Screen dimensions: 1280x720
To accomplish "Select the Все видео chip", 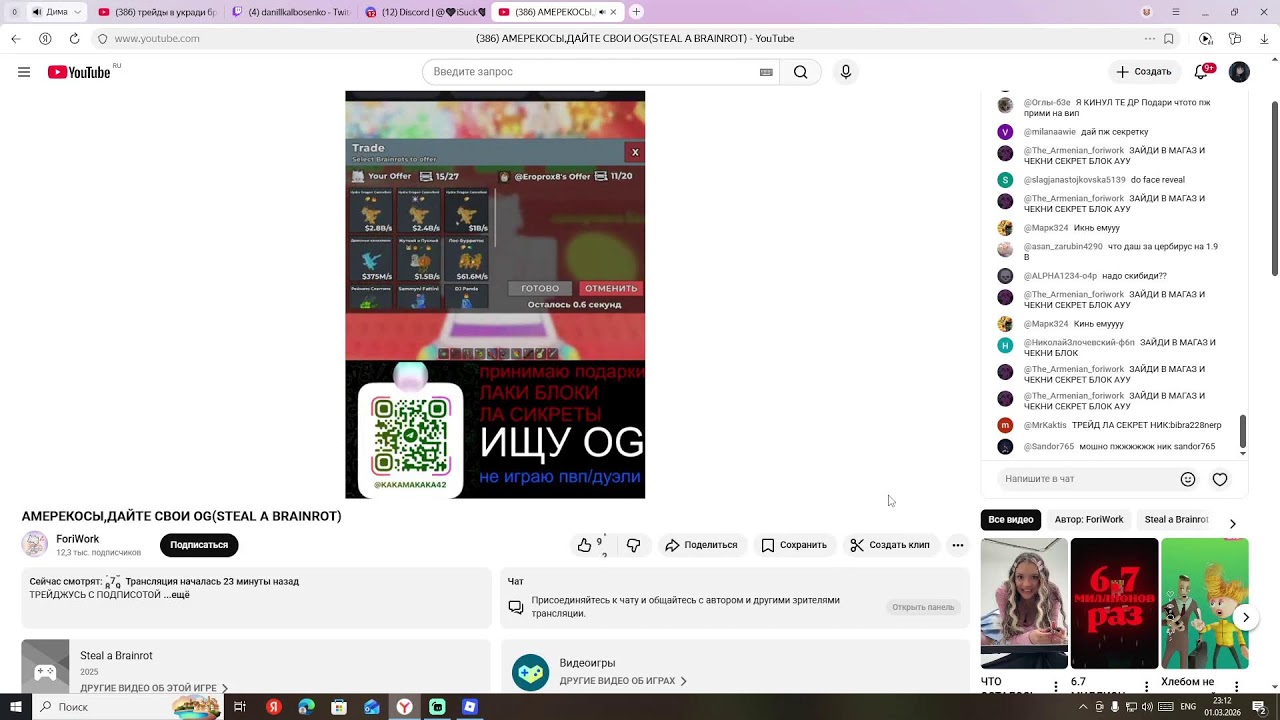I will click(1011, 520).
